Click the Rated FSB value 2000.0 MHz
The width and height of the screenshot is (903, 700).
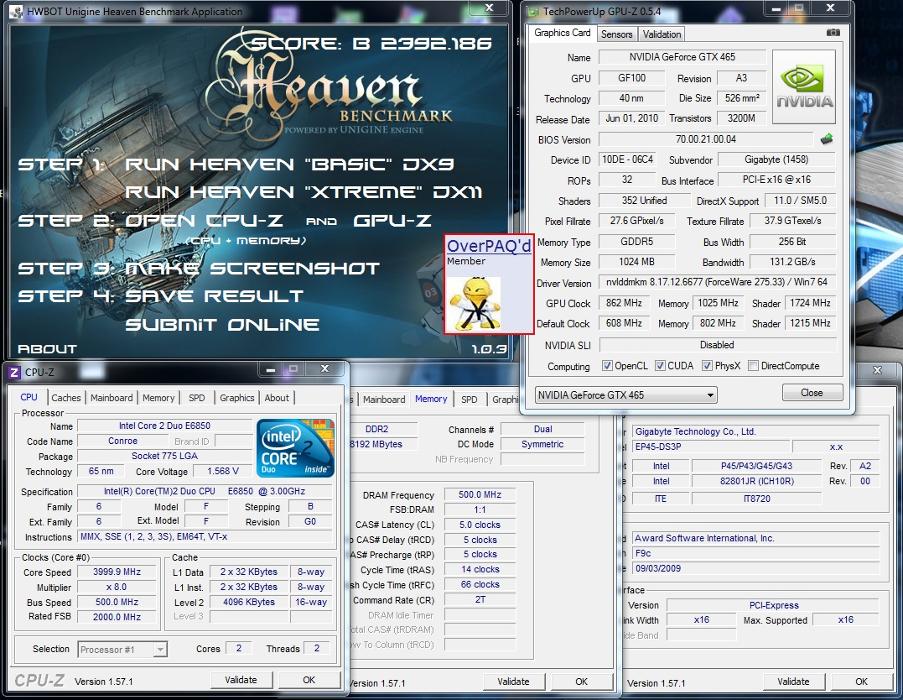coord(117,617)
